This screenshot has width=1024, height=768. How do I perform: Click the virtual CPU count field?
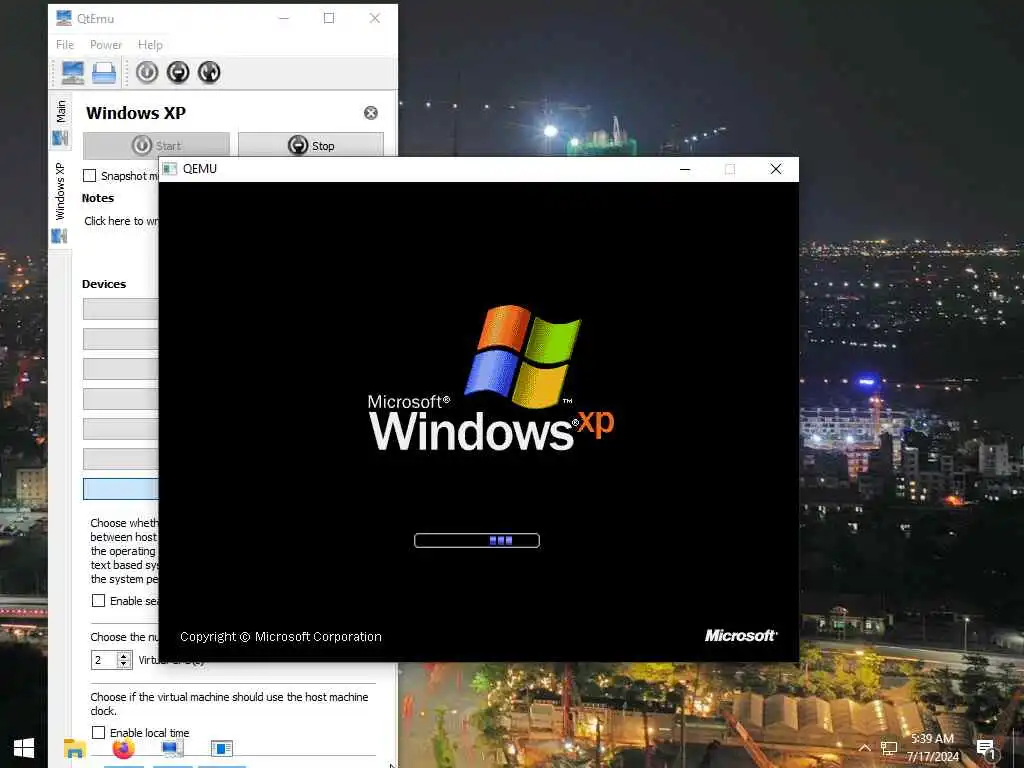click(x=104, y=660)
